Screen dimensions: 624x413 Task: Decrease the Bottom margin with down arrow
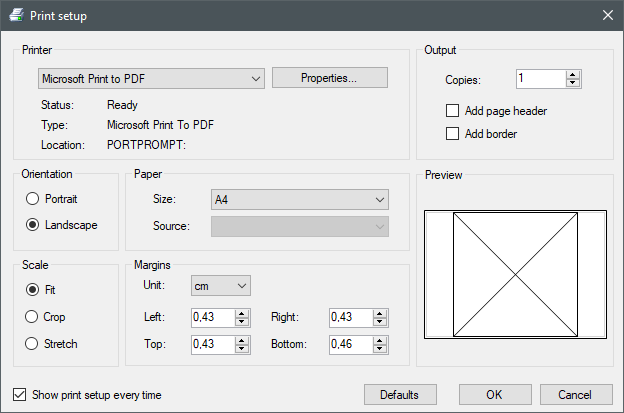click(378, 348)
